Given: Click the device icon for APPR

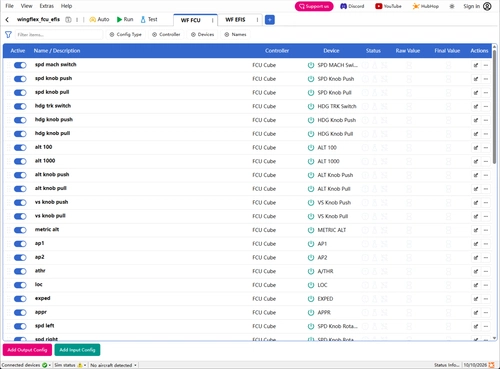Looking at the screenshot, I should click(311, 313).
